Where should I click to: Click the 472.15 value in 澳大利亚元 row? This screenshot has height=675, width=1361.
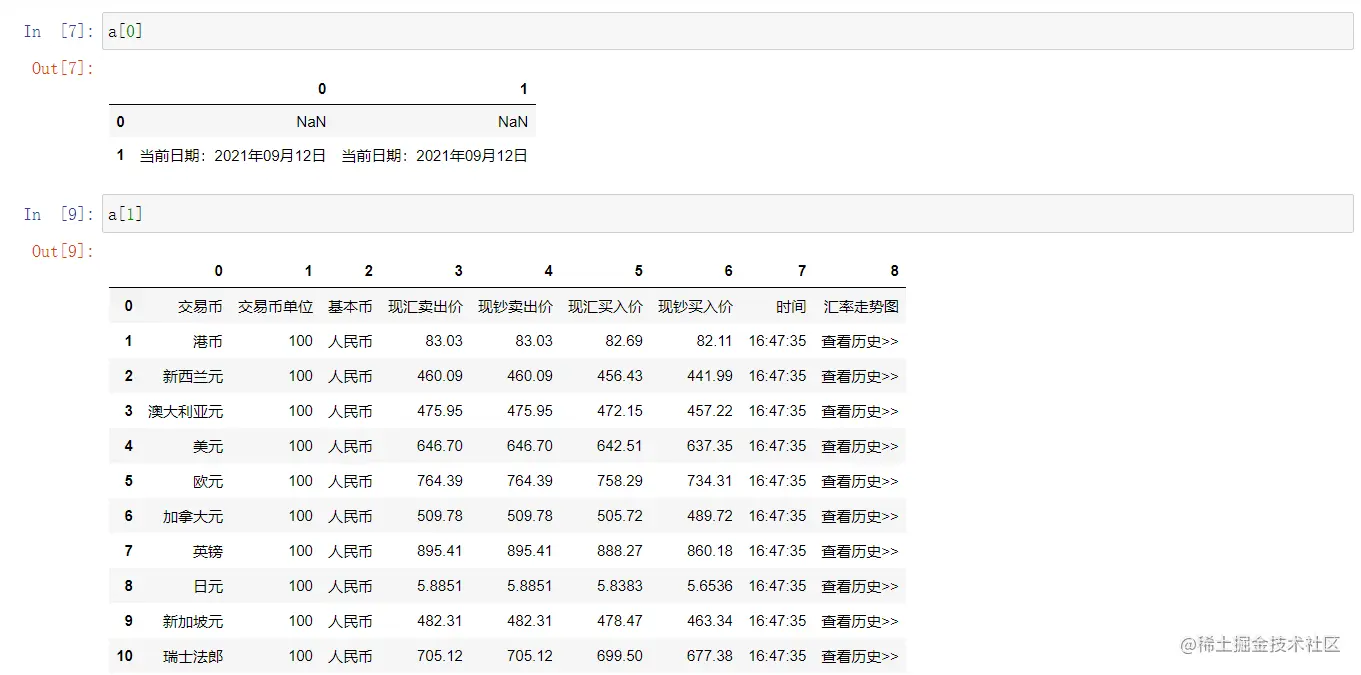click(x=620, y=411)
